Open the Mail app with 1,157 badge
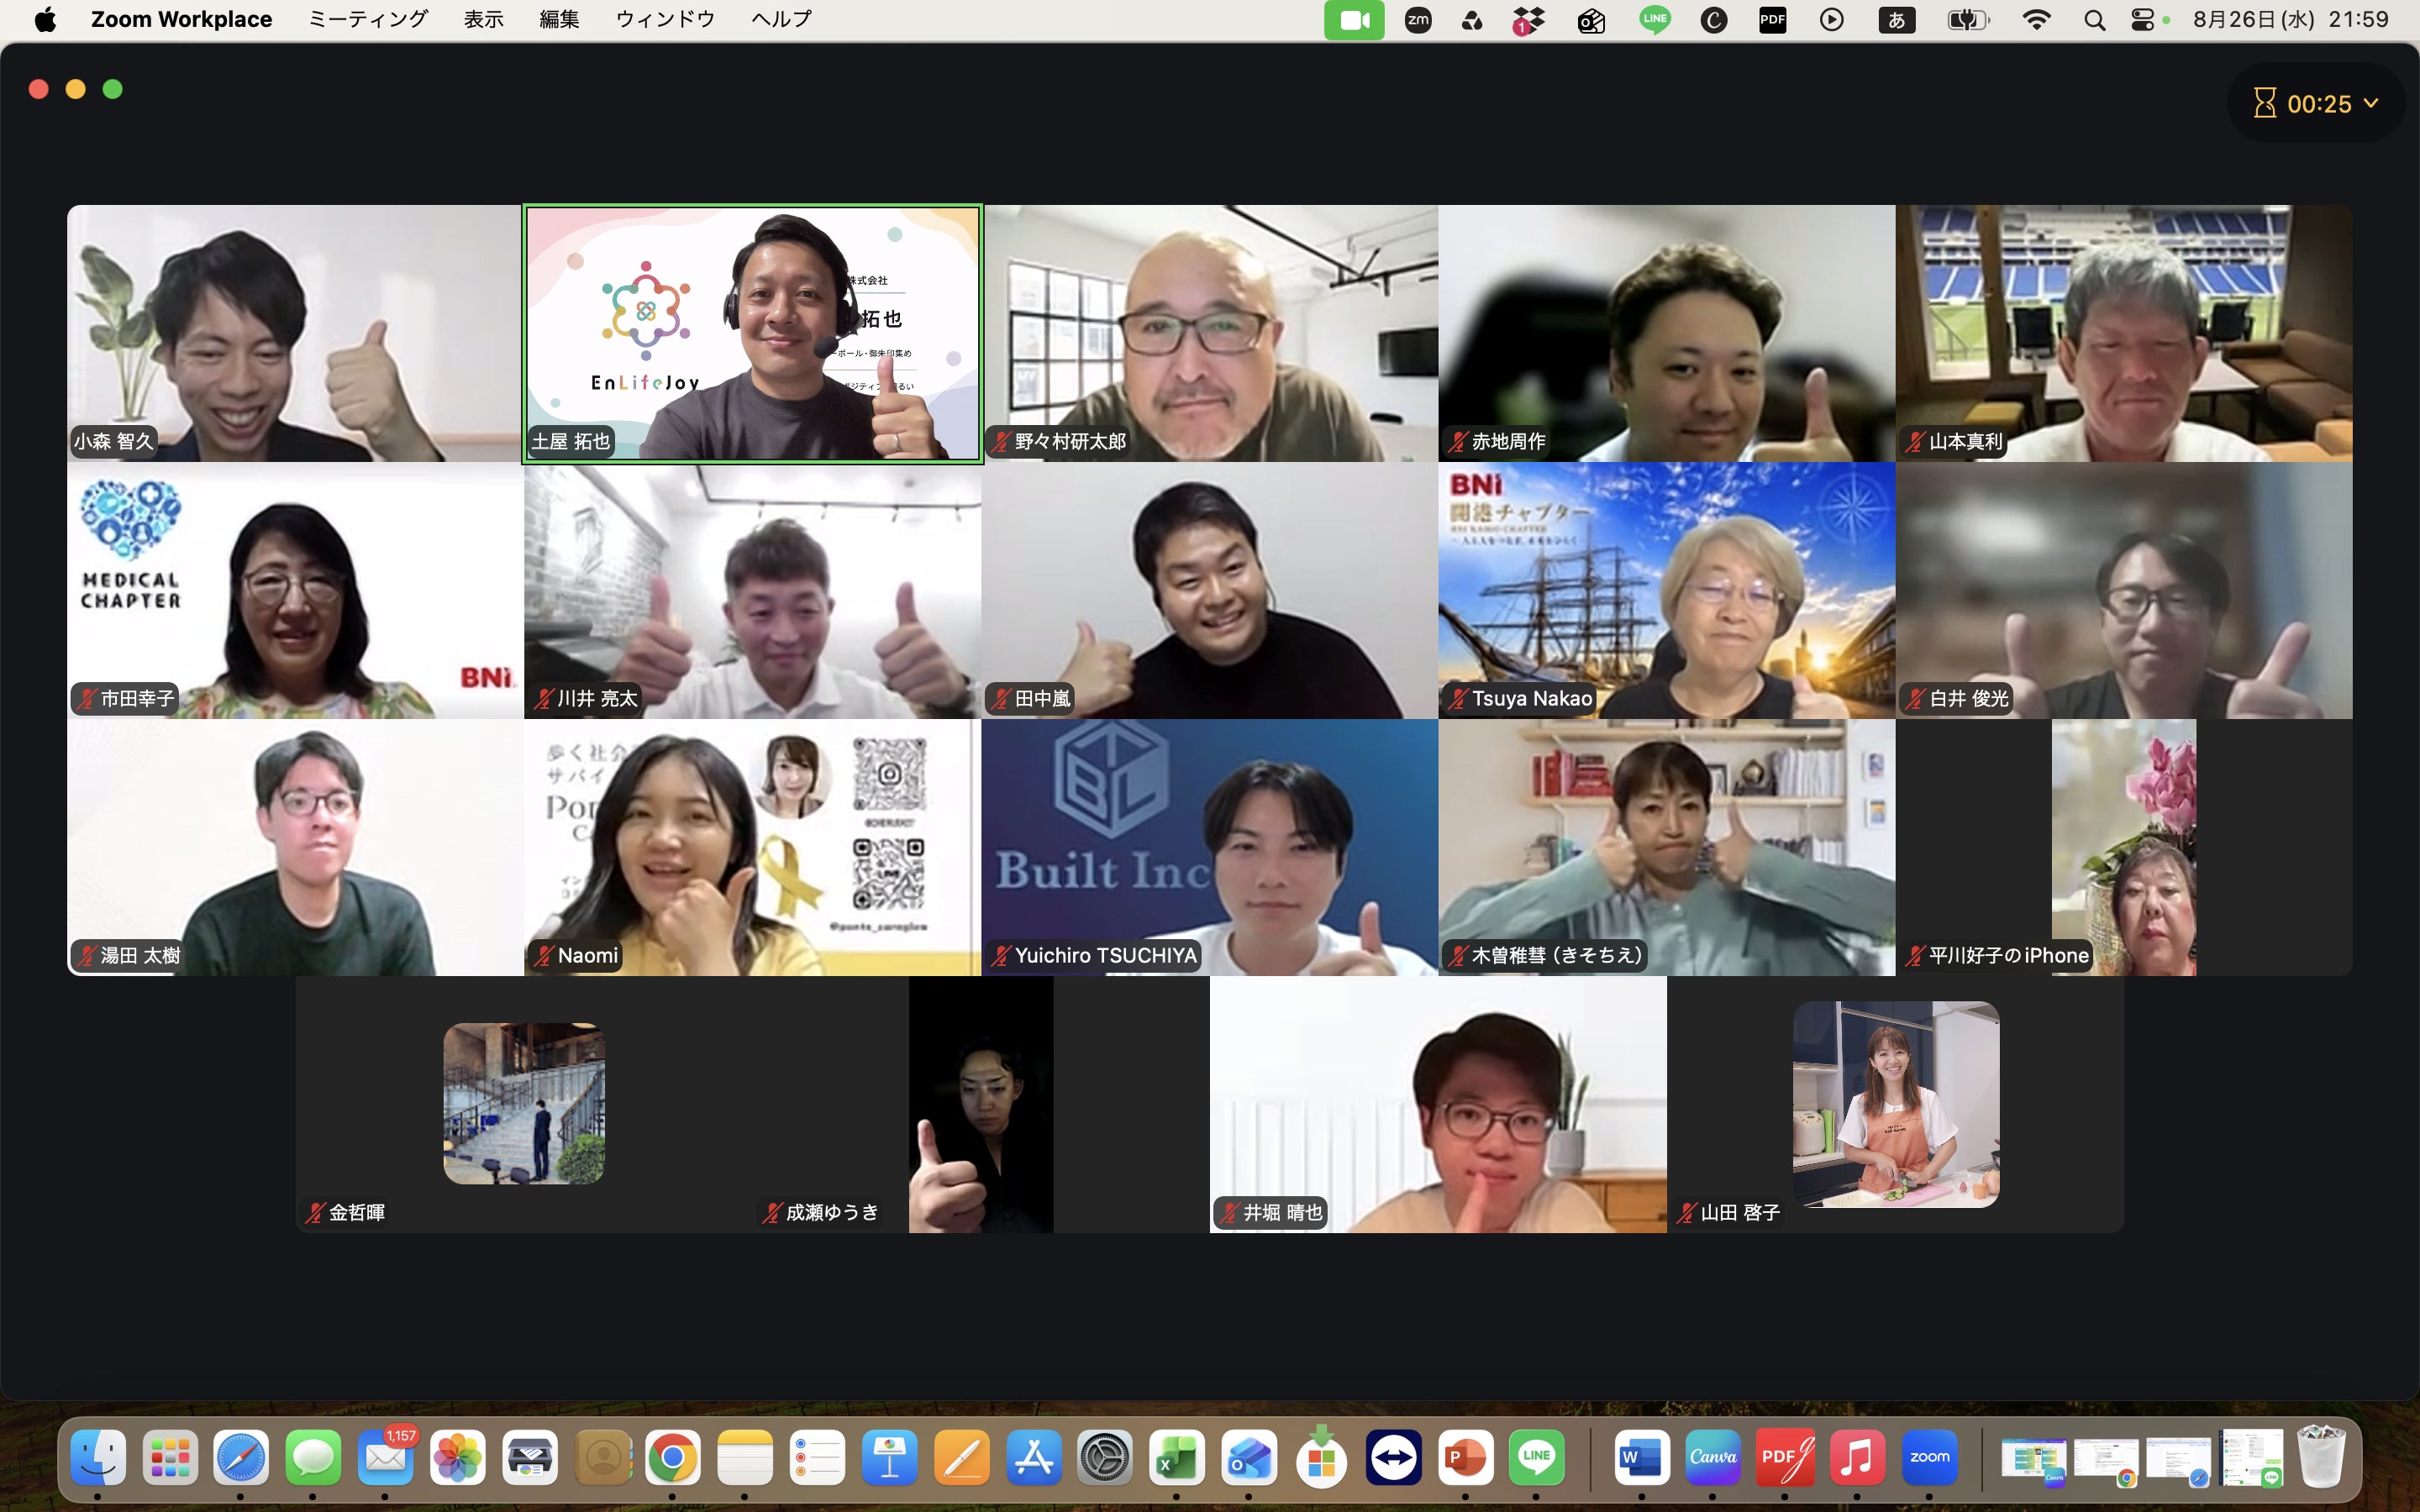 (x=385, y=1459)
